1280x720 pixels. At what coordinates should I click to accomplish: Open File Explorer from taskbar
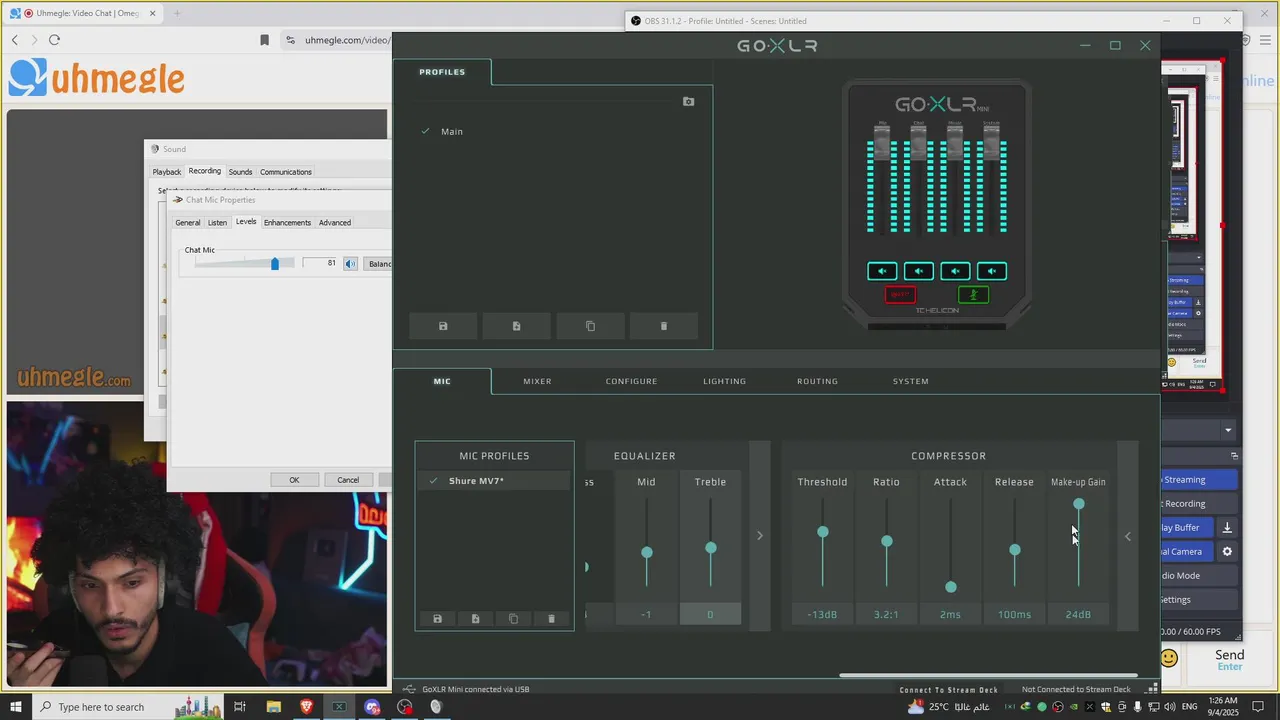pyautogui.click(x=273, y=707)
